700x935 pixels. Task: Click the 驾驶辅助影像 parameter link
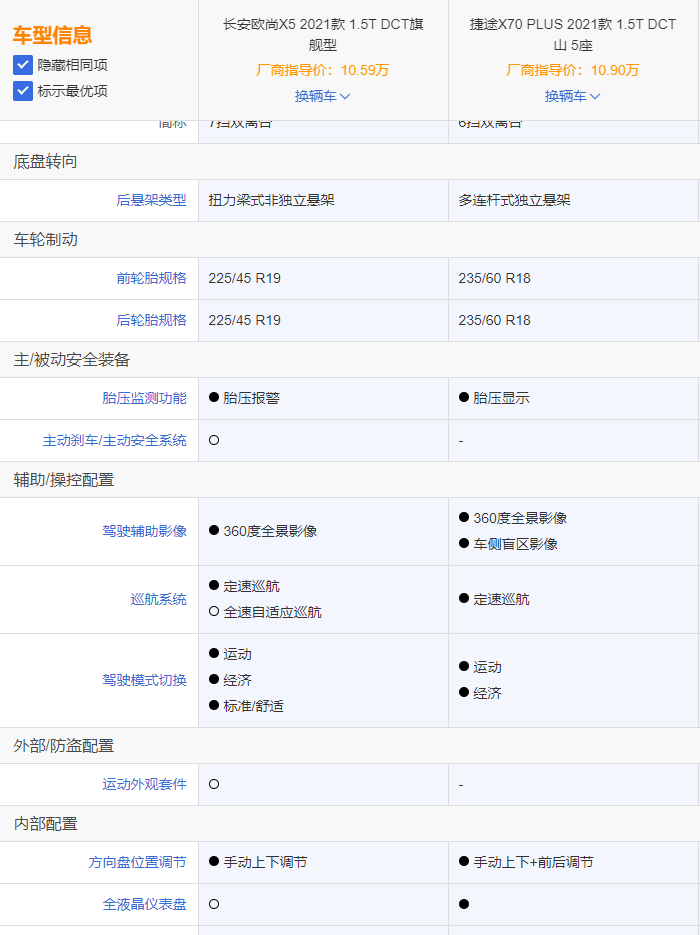[144, 531]
